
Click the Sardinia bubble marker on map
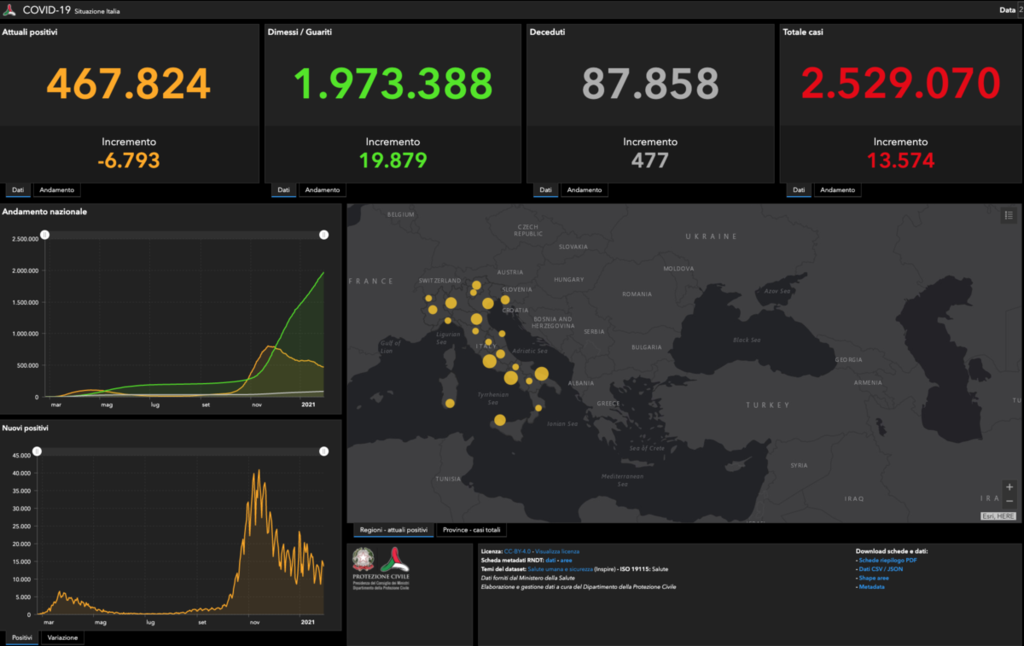pyautogui.click(x=450, y=404)
